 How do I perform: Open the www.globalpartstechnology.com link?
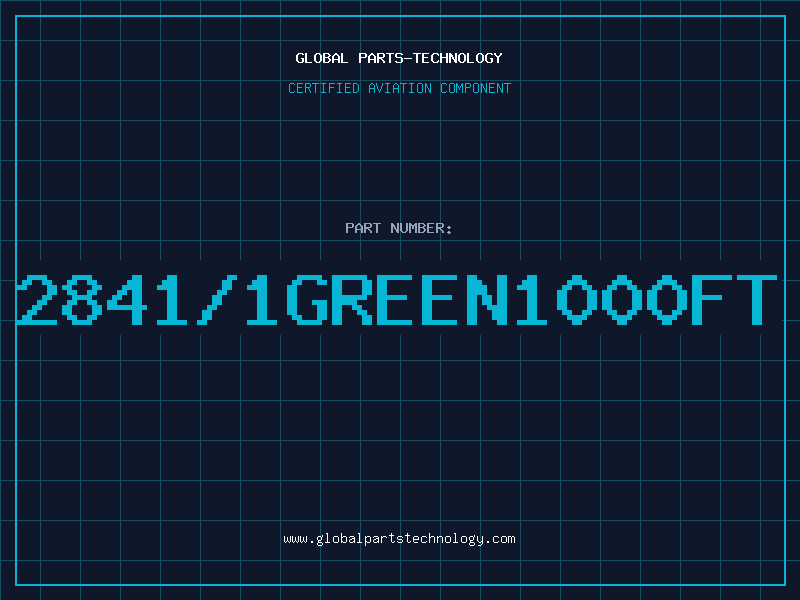click(x=399, y=539)
